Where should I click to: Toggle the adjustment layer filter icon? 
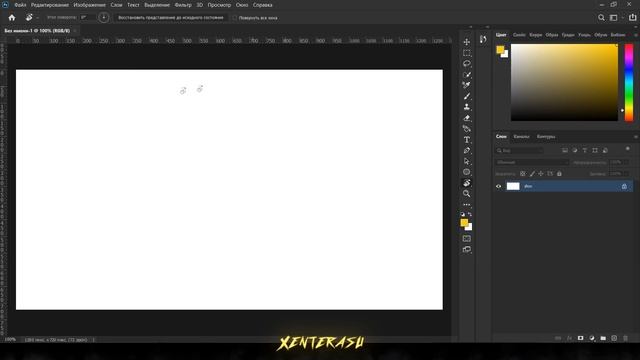click(575, 151)
